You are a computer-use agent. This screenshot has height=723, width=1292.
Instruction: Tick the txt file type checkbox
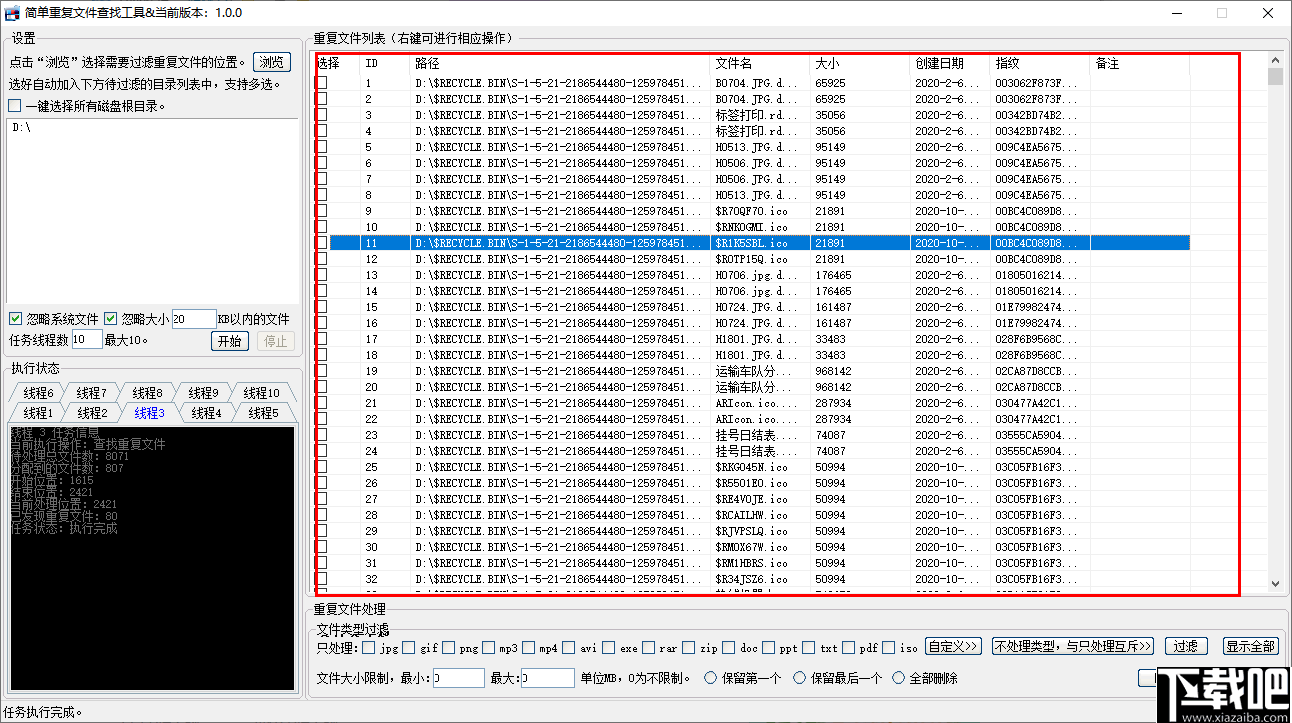pos(809,648)
